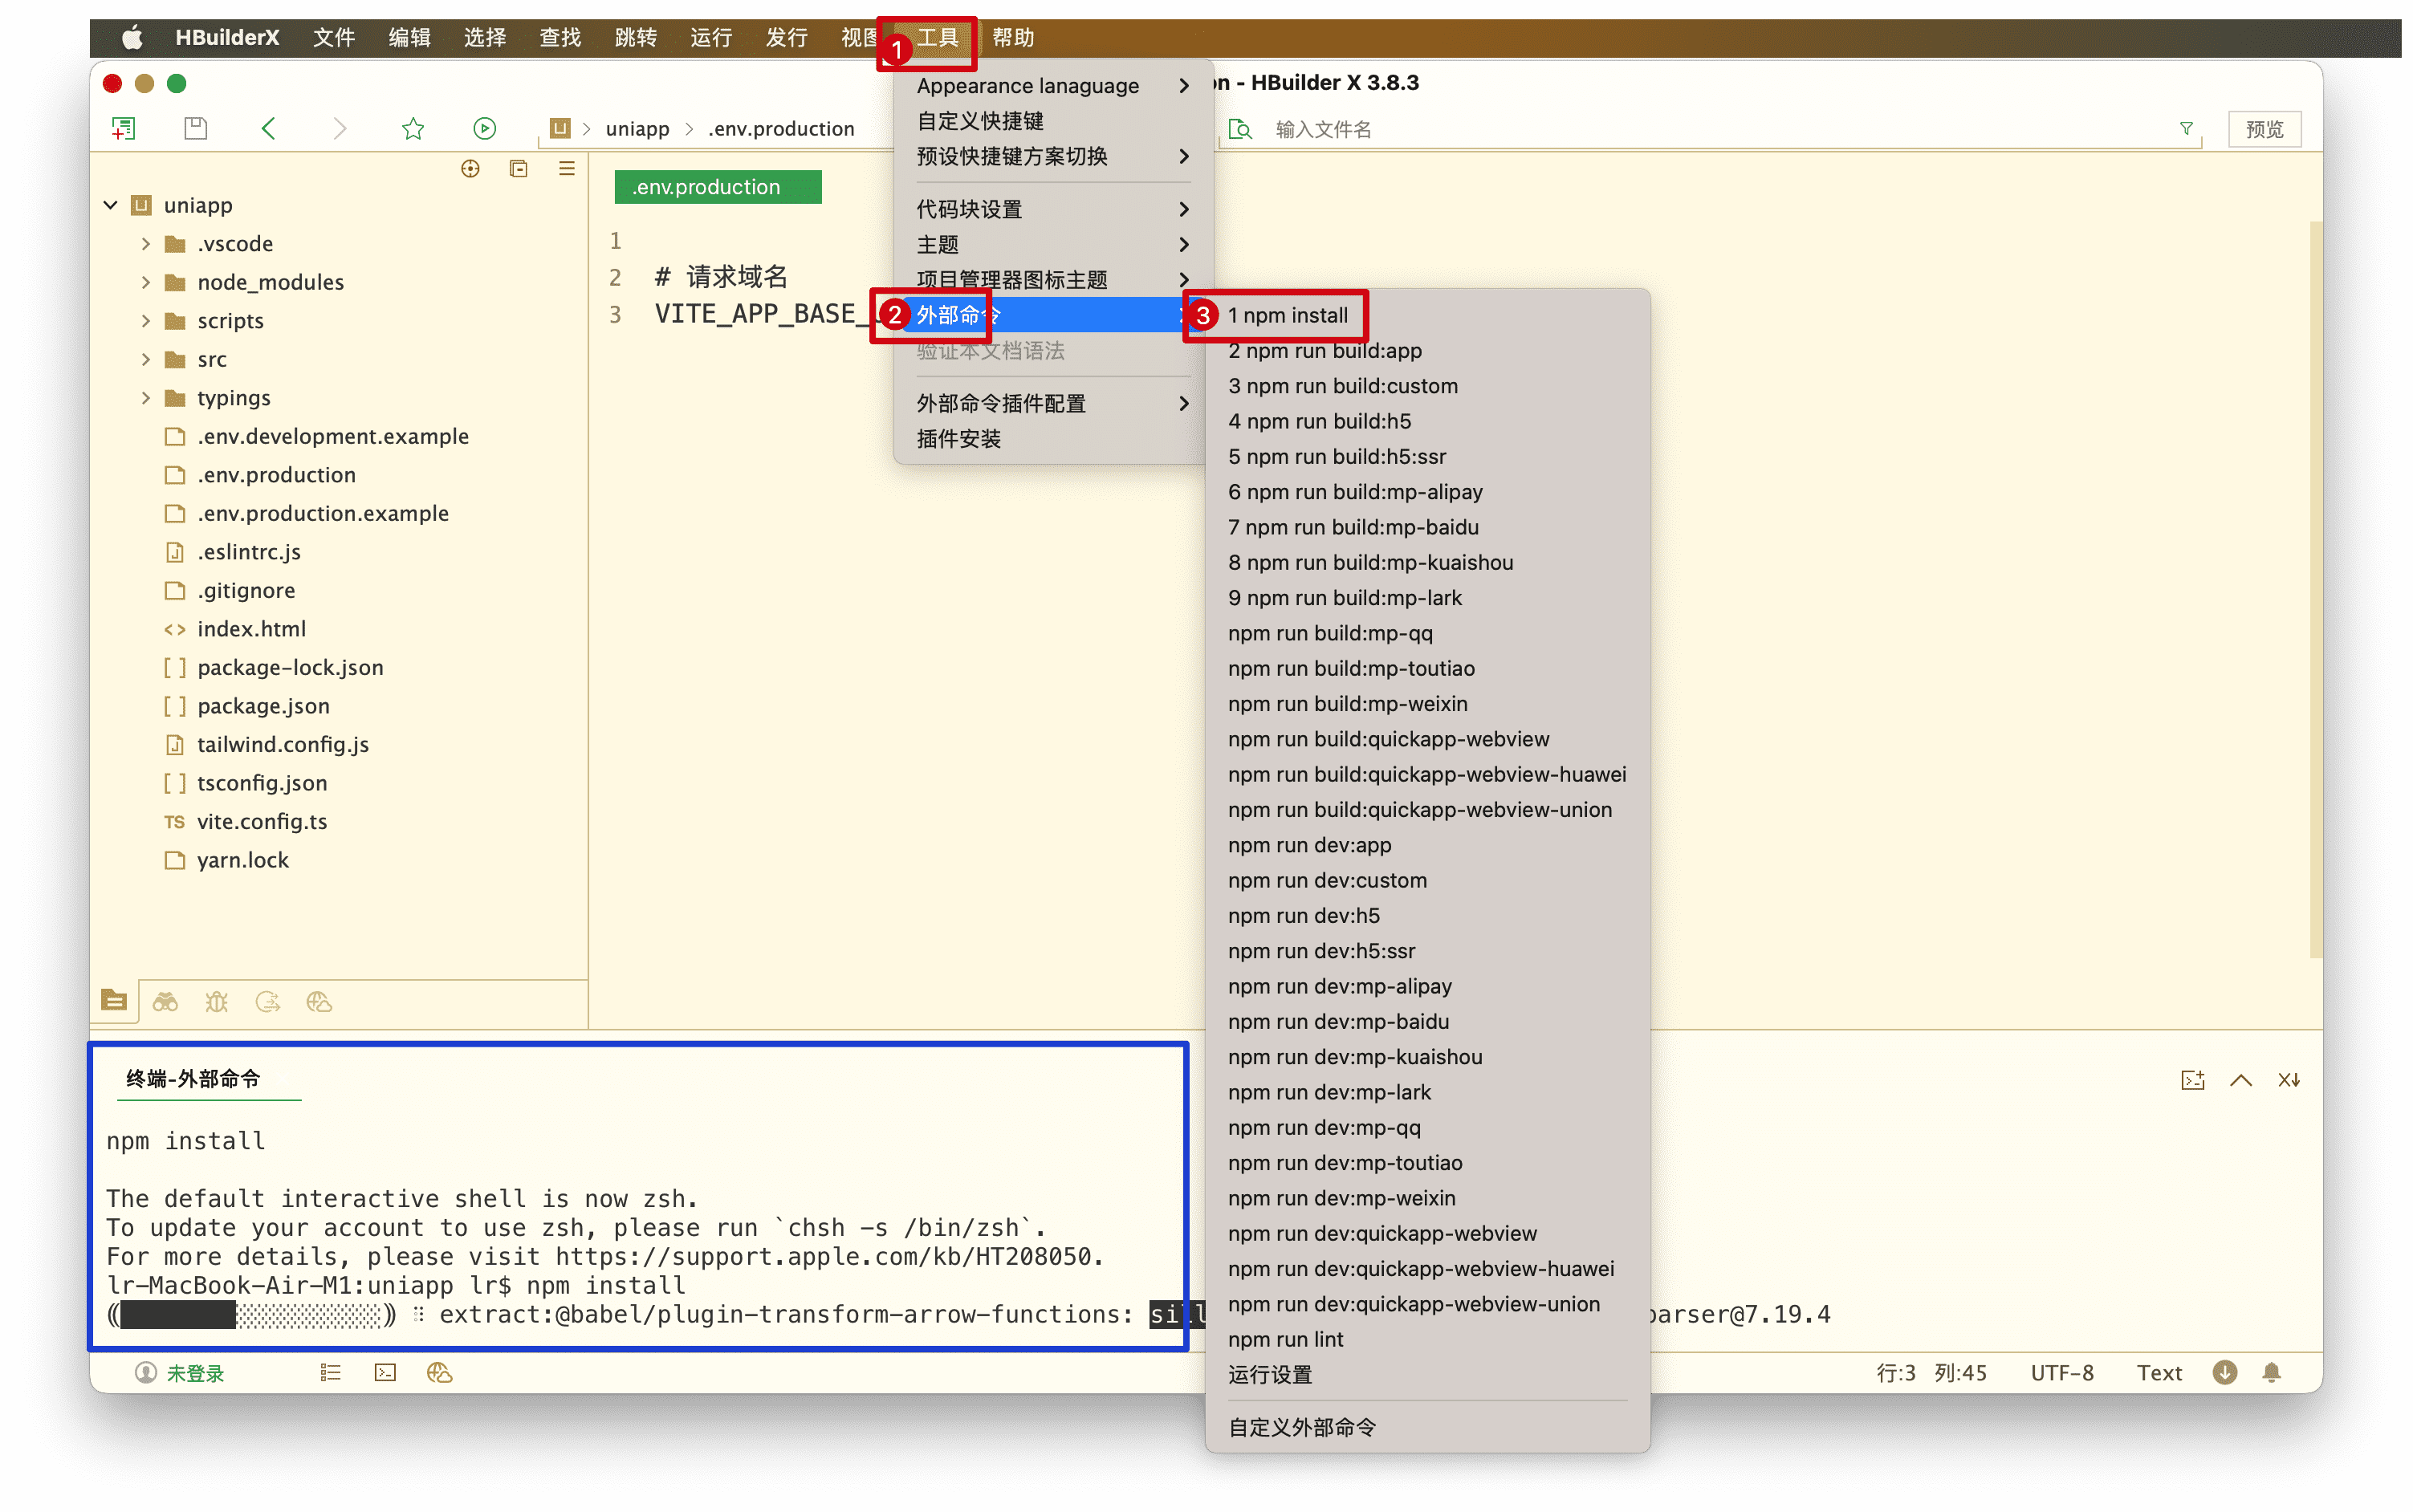2413x1512 pixels.
Task: Open package.json in the file tree
Action: pyautogui.click(x=263, y=706)
